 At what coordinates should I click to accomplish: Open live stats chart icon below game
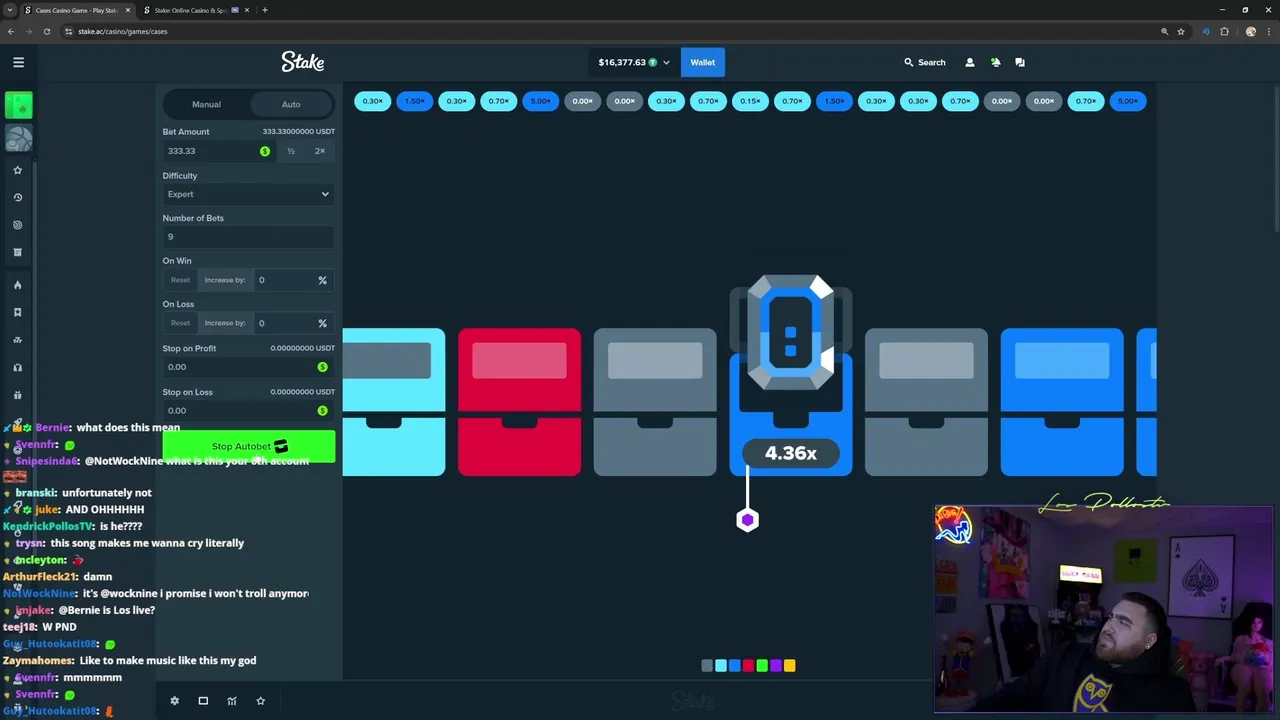[x=232, y=701]
